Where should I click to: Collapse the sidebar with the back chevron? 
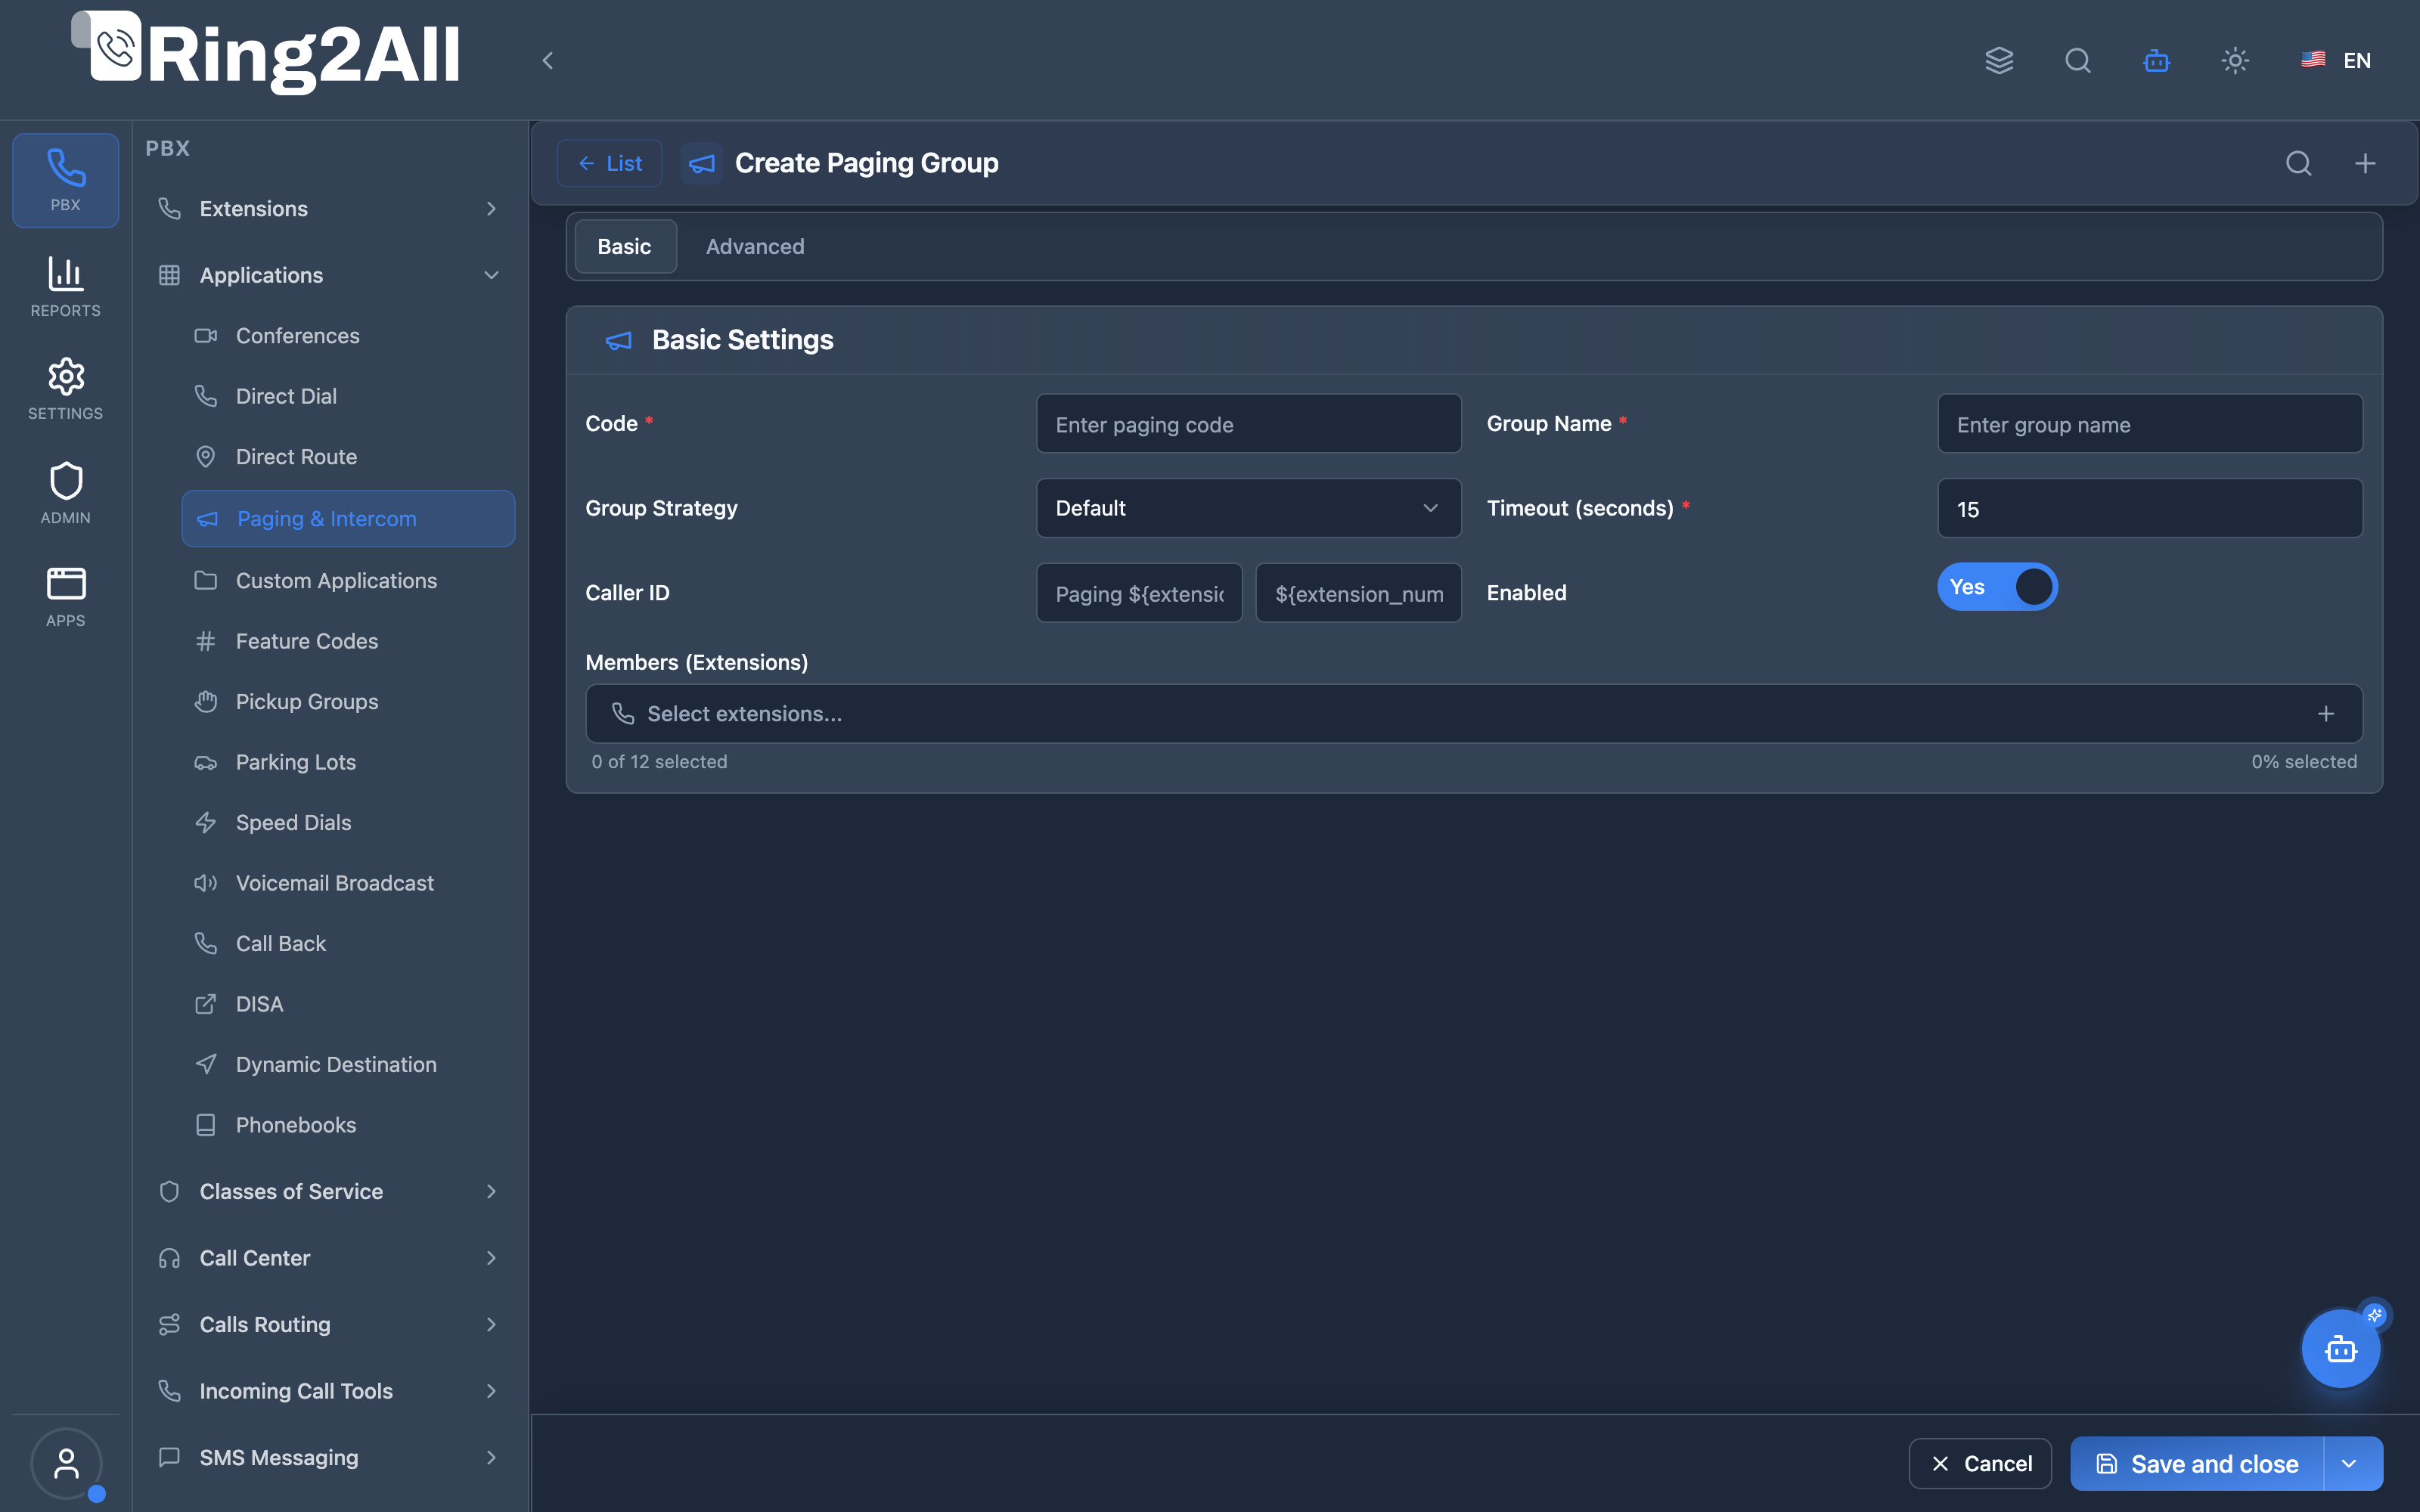(x=547, y=60)
